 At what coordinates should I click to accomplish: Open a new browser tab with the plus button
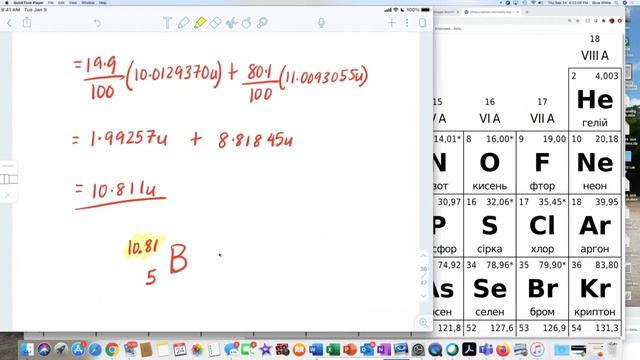pos(527,12)
